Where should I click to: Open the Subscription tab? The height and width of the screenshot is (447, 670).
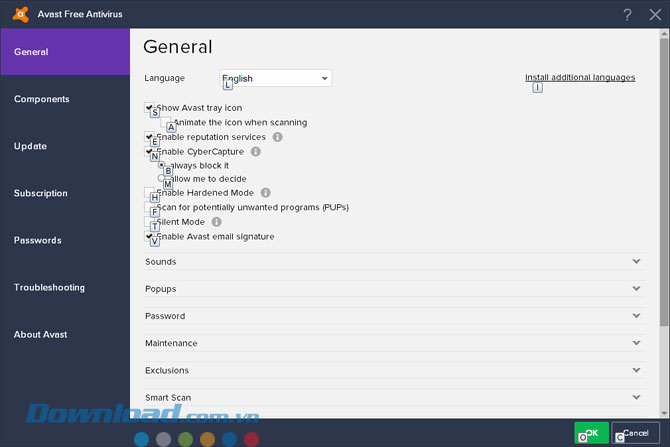(65, 193)
